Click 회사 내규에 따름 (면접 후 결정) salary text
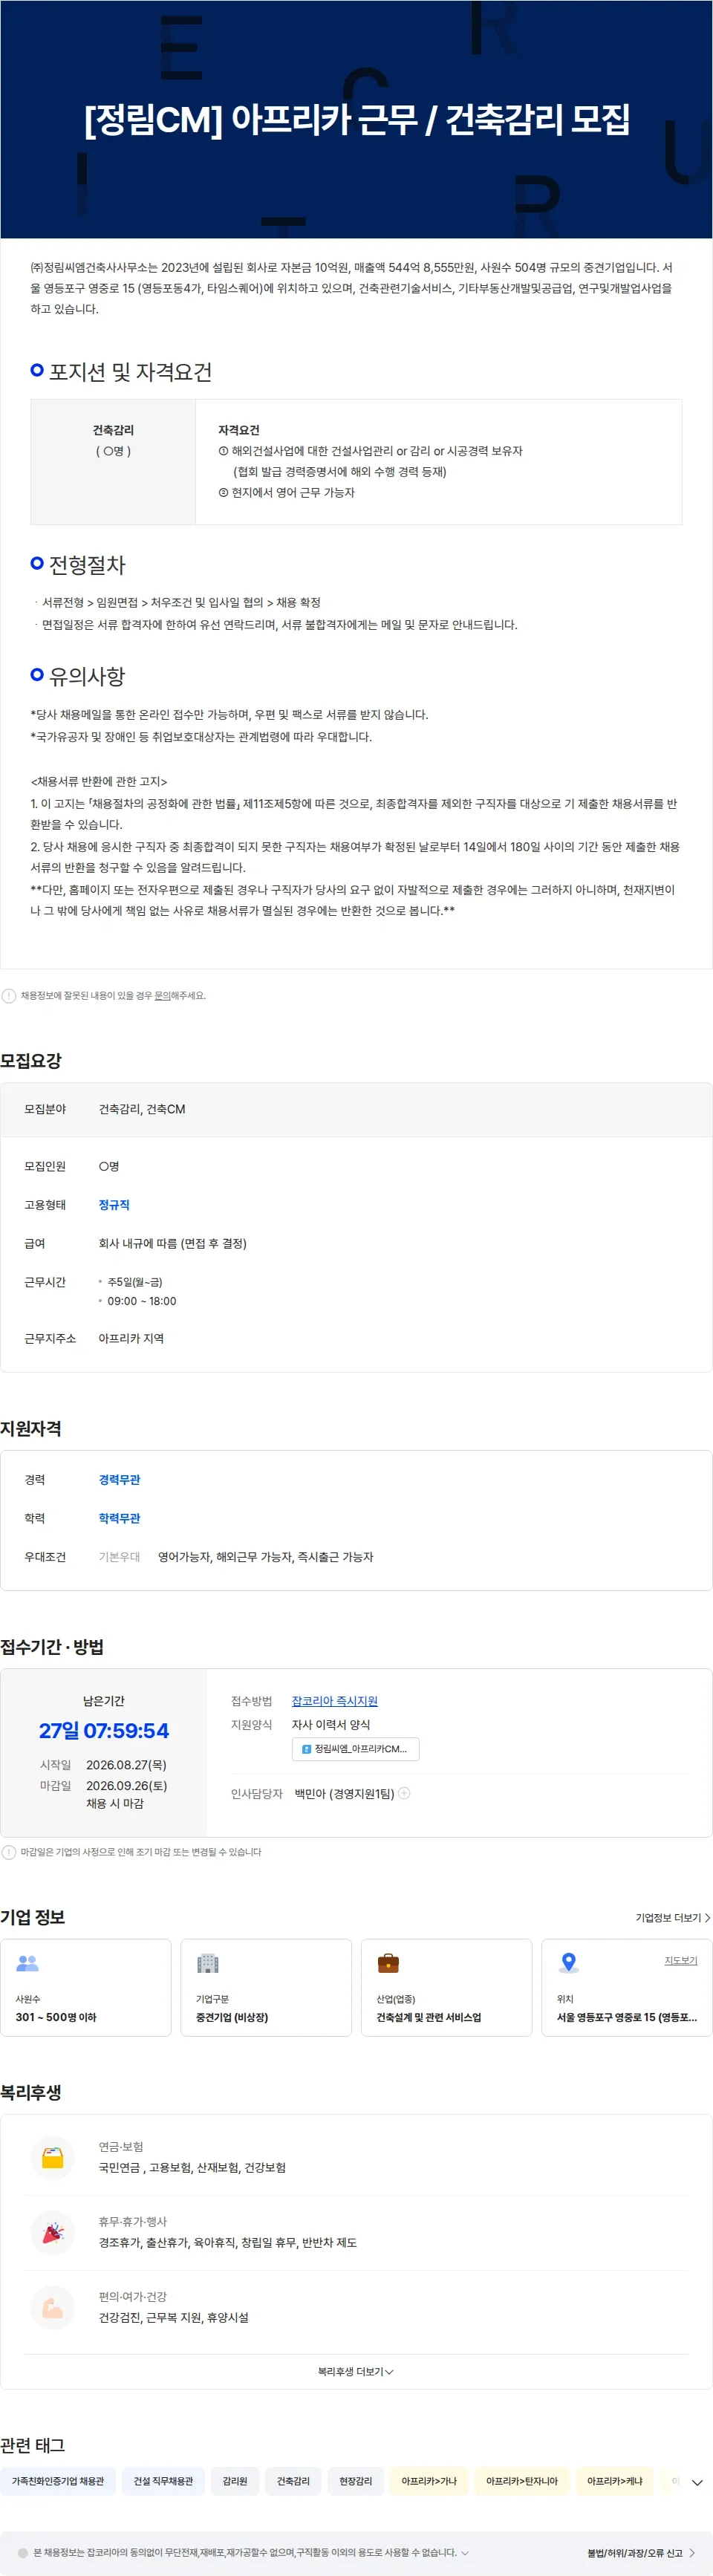This screenshot has width=713, height=2576. click(x=172, y=1243)
